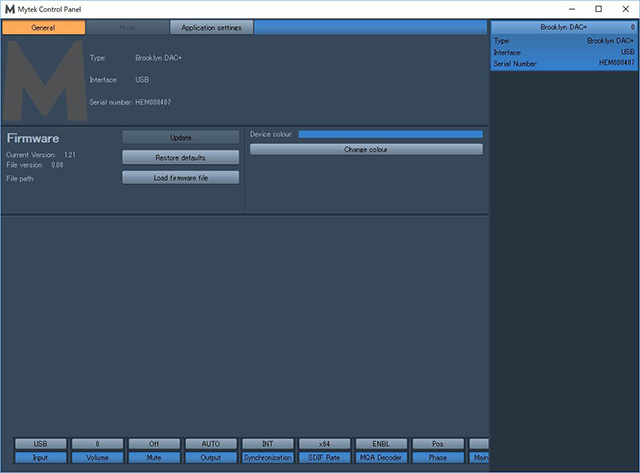This screenshot has width=640, height=473.
Task: Change the x64 SDIF Rate value
Action: tap(324, 443)
